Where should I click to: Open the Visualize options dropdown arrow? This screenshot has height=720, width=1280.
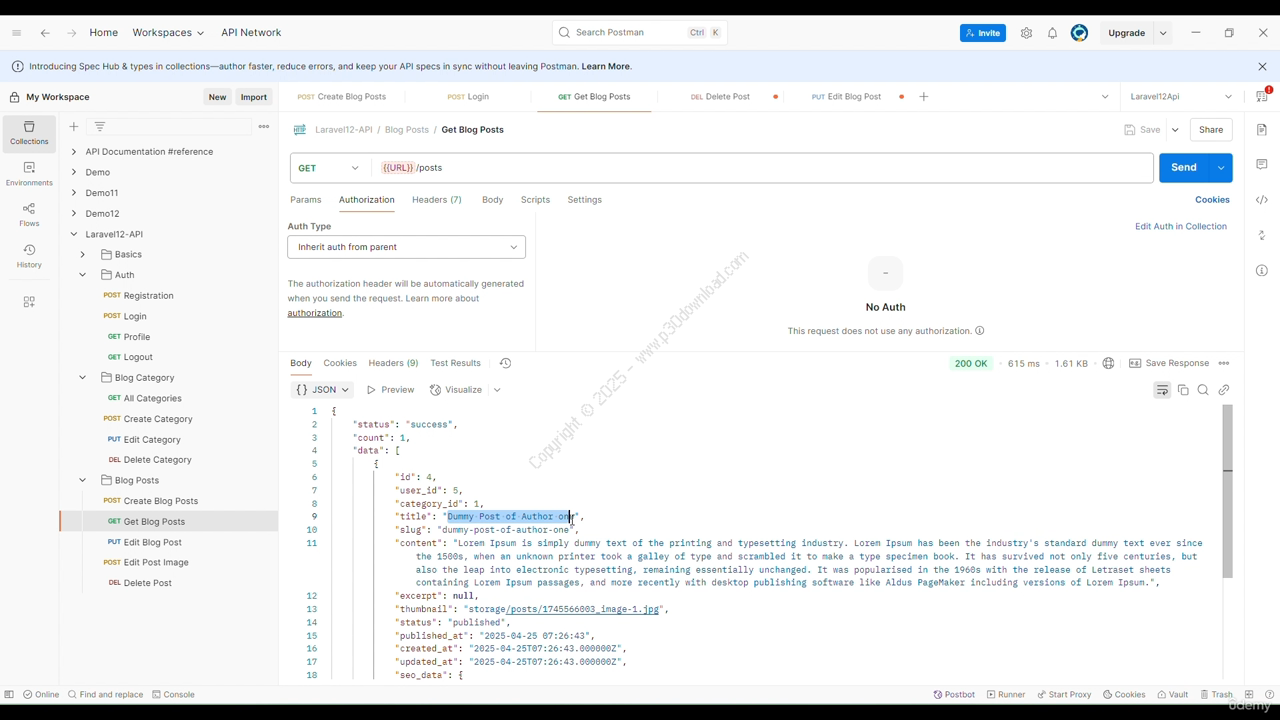(497, 390)
